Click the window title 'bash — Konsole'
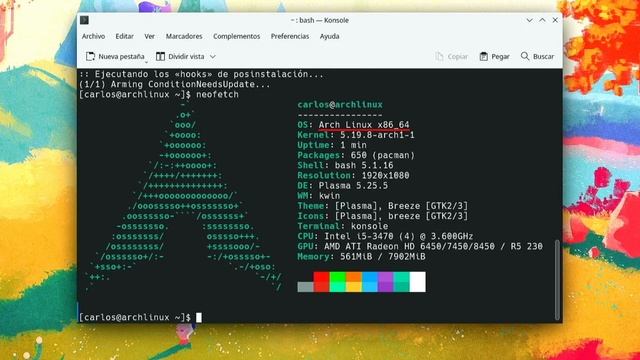The height and width of the screenshot is (360, 640). (x=324, y=20)
